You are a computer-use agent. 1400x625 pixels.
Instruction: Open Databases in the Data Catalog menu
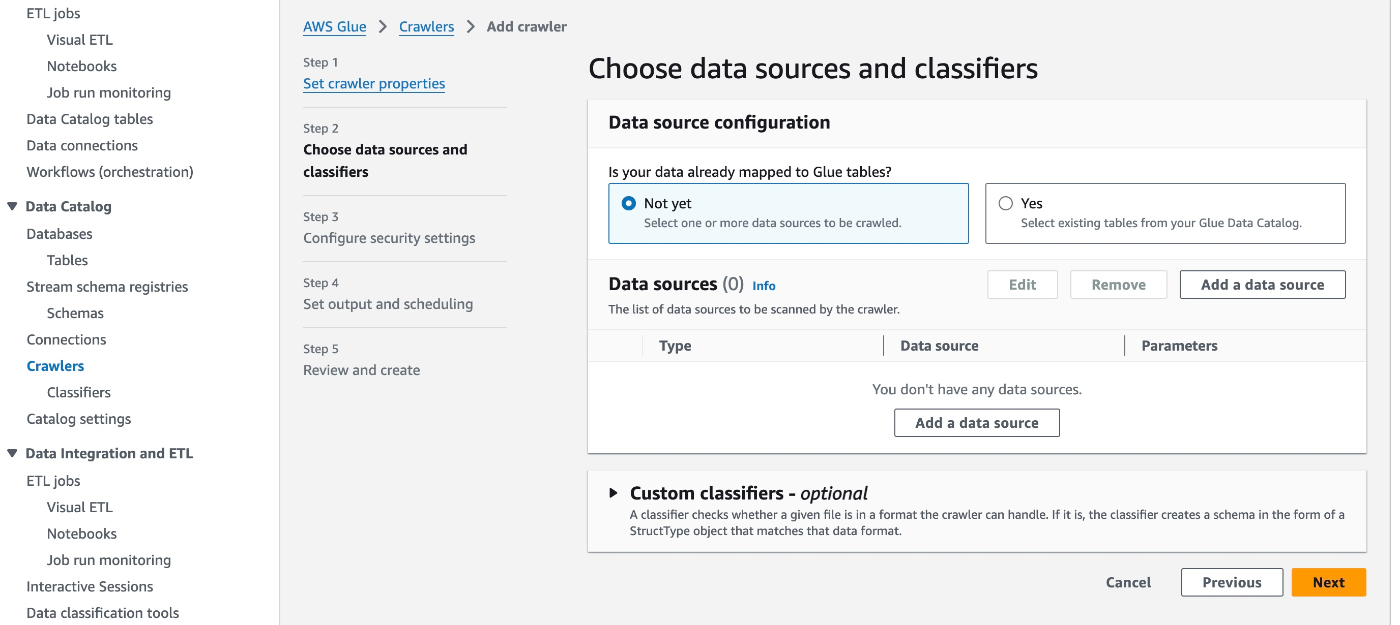[x=59, y=234]
